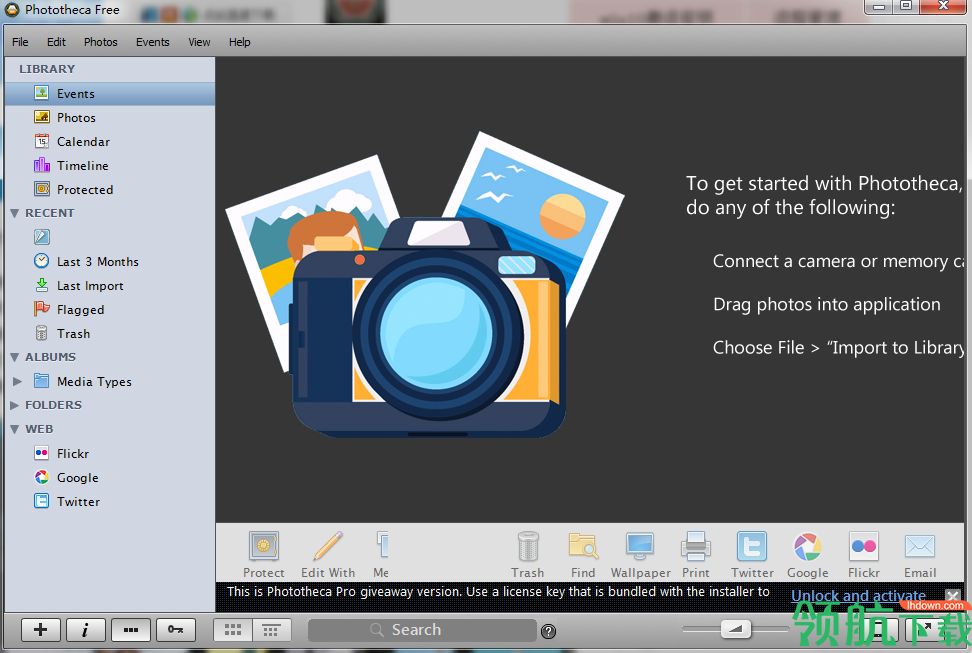Select Events in the Library sidebar
The image size is (972, 653).
[109, 94]
